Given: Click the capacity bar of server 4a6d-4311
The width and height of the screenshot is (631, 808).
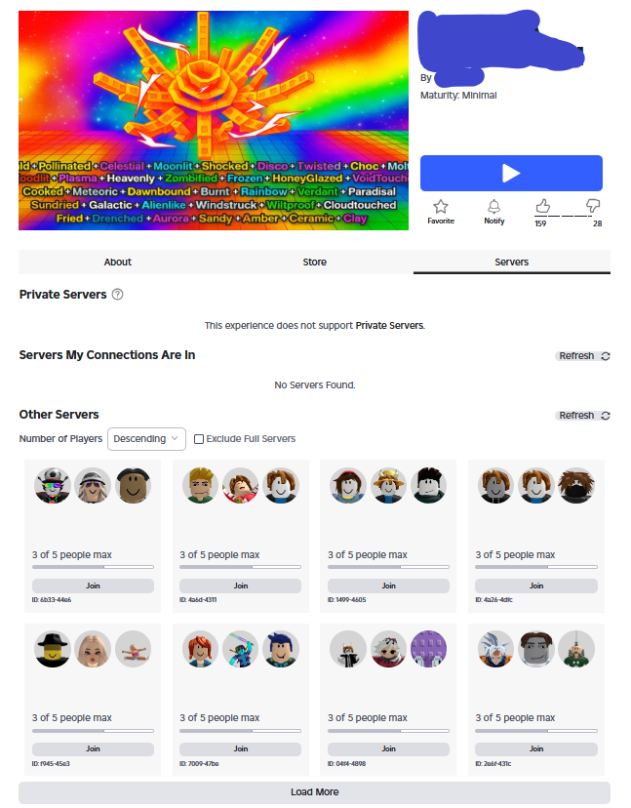Looking at the screenshot, I should click(240, 567).
